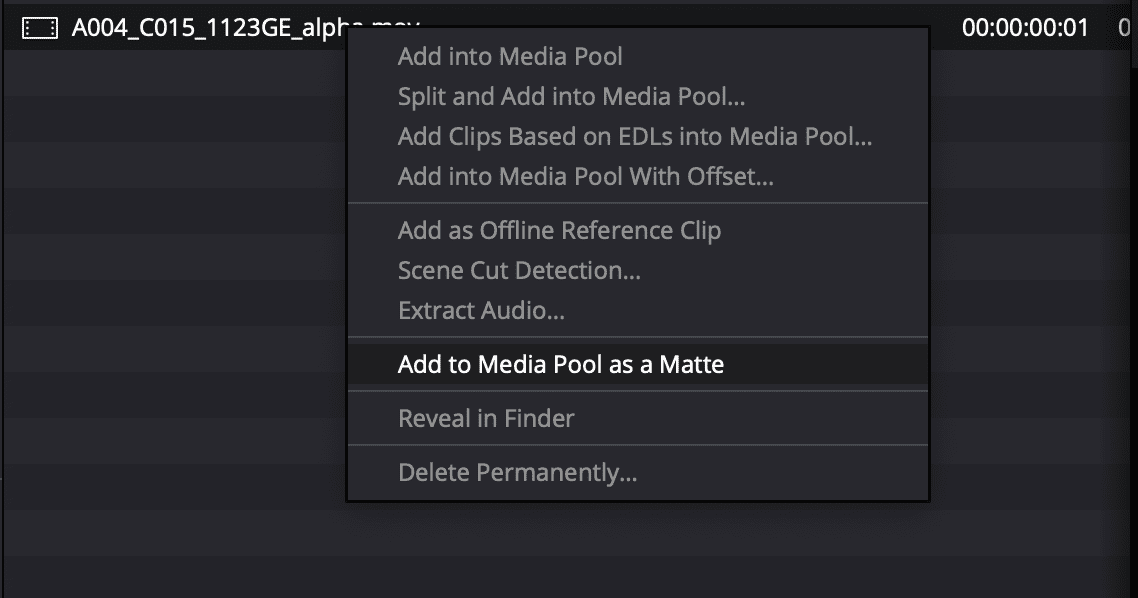This screenshot has width=1138, height=598.
Task: Select the A004_C015_1123GE_alpha file name
Action: point(200,29)
